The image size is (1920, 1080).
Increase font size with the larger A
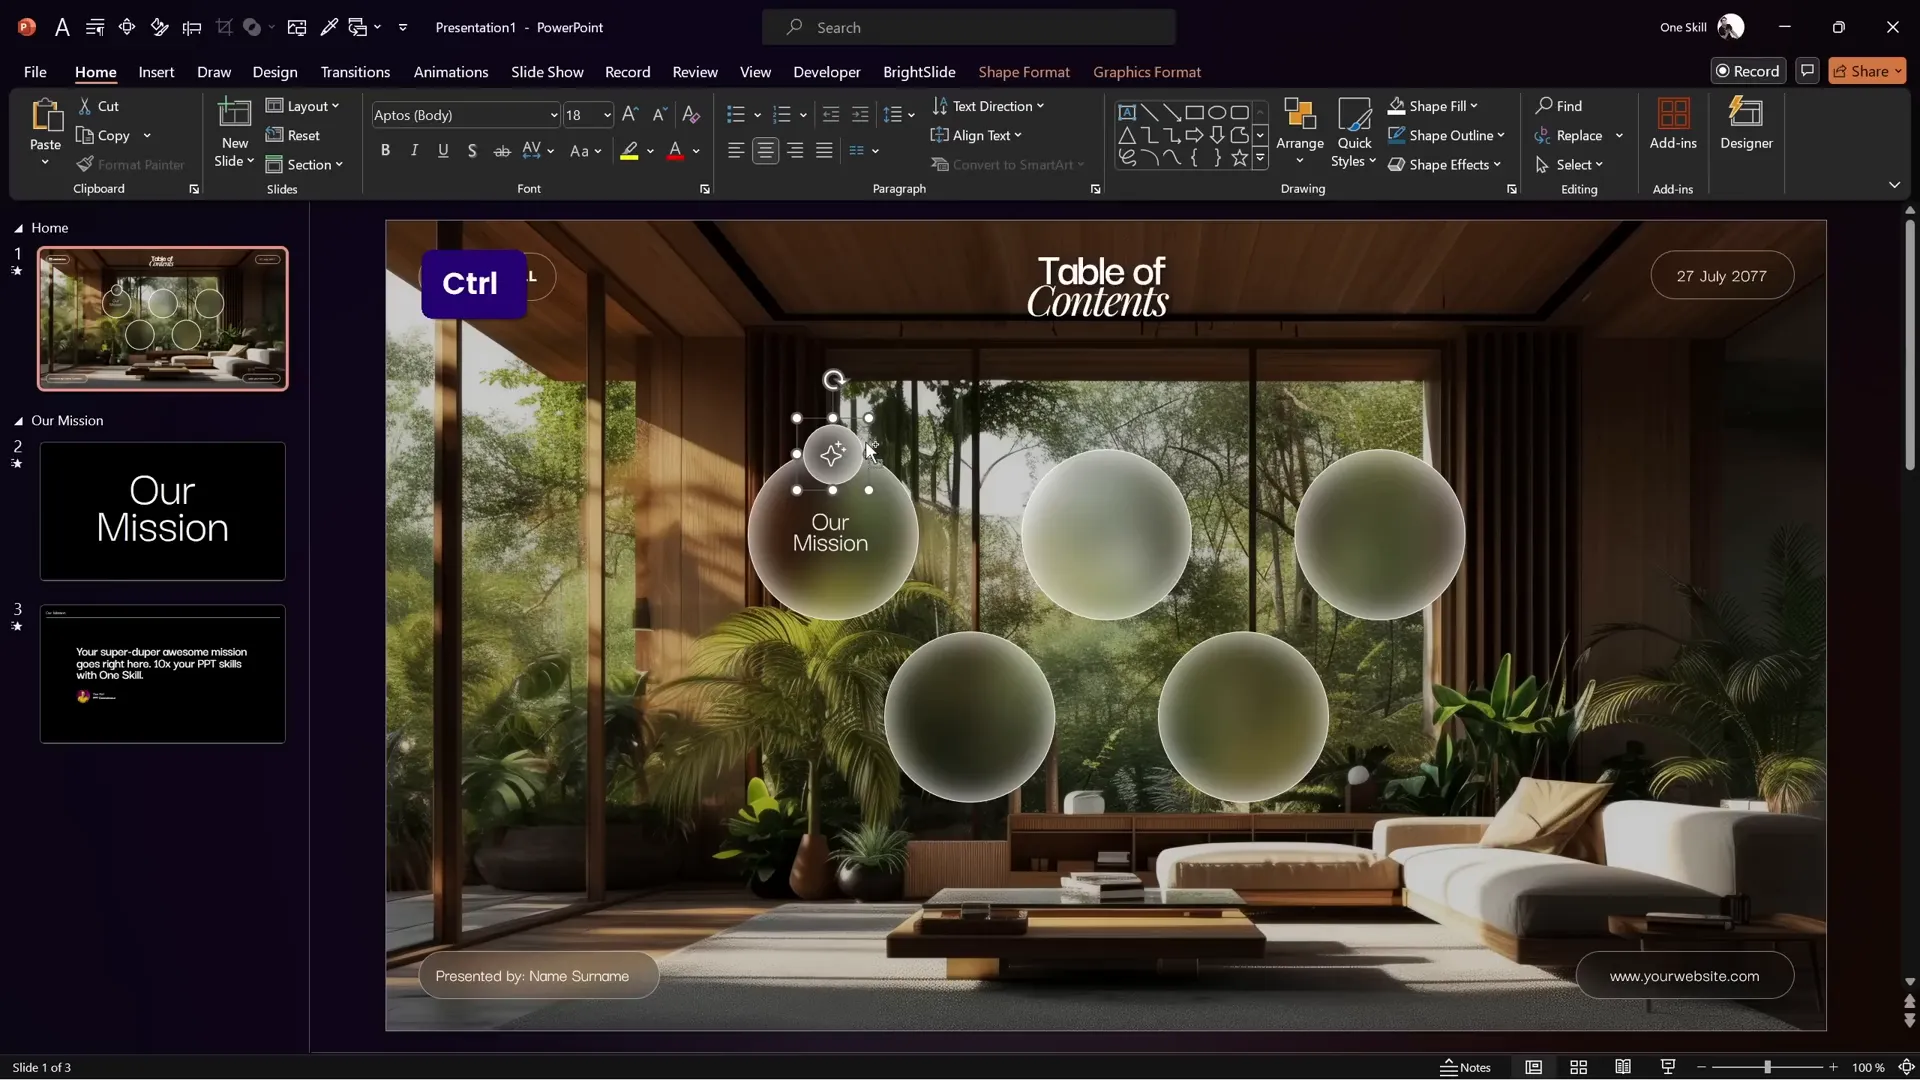(x=630, y=115)
